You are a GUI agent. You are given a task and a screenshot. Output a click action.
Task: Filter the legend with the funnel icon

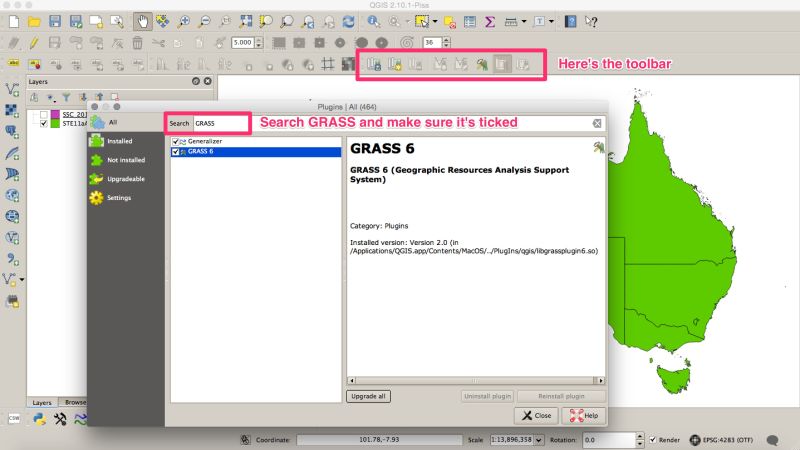(x=66, y=97)
